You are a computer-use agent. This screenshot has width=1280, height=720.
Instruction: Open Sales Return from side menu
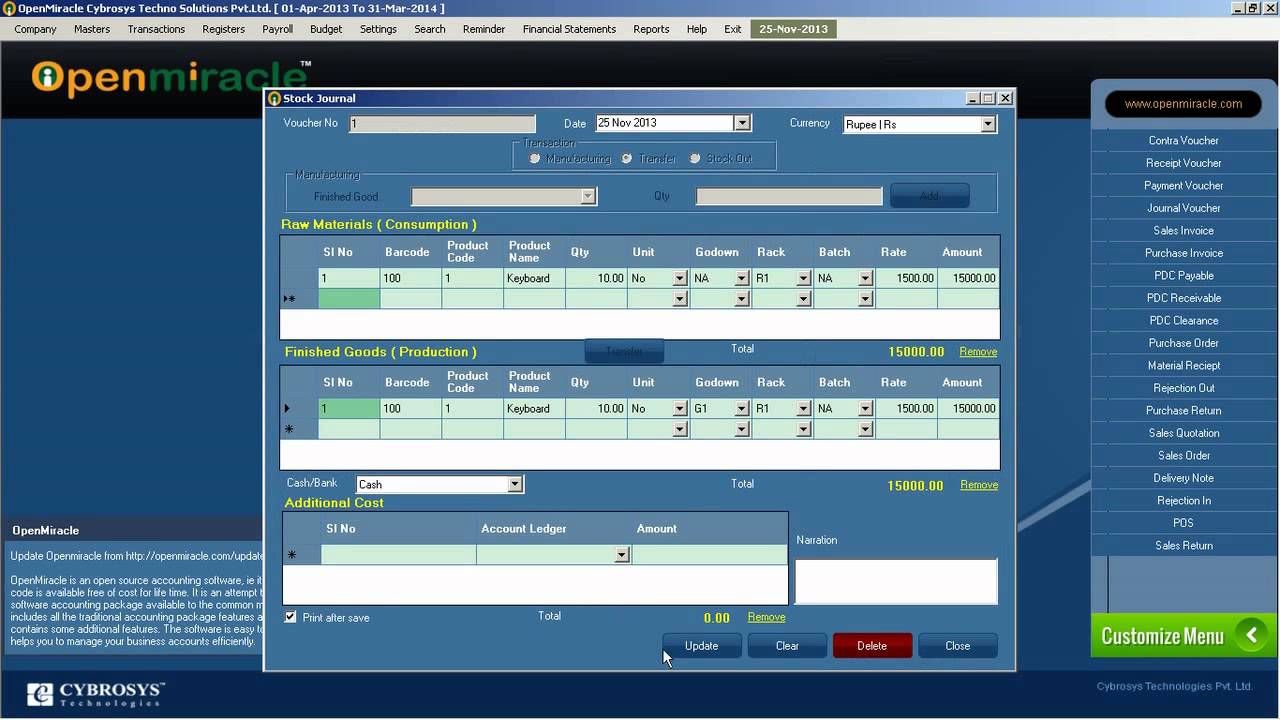(1183, 546)
